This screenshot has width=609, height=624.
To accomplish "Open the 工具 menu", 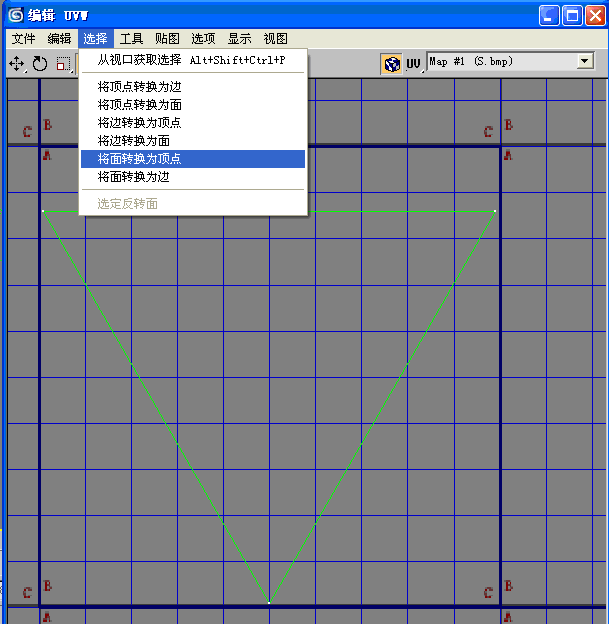I will pyautogui.click(x=131, y=39).
